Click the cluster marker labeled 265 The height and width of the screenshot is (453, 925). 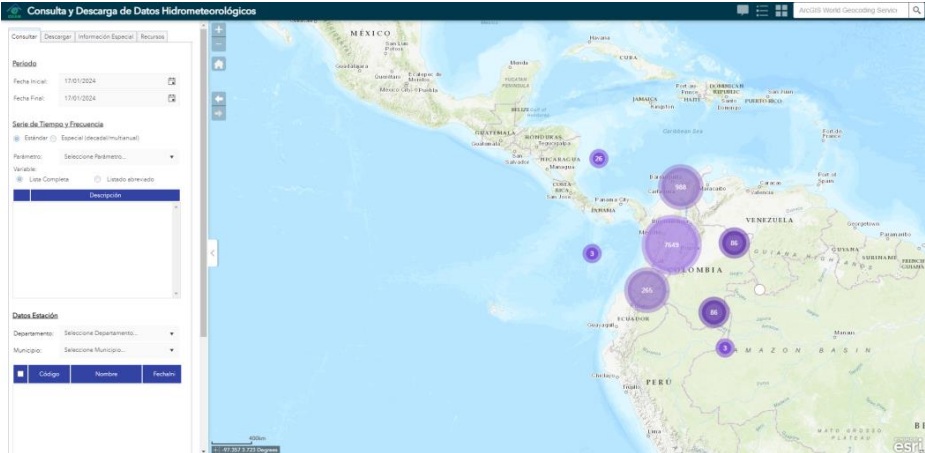pos(647,290)
